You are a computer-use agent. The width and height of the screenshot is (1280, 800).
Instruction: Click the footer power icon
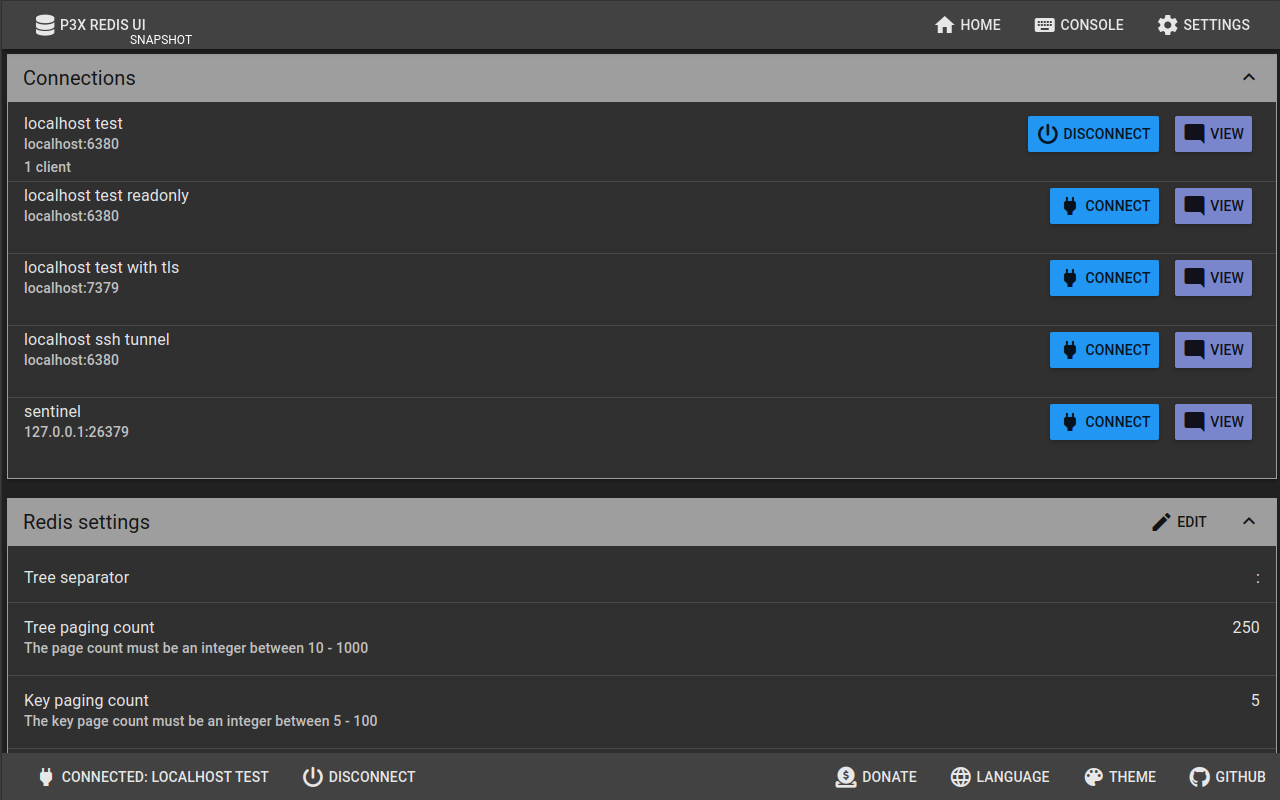(313, 777)
